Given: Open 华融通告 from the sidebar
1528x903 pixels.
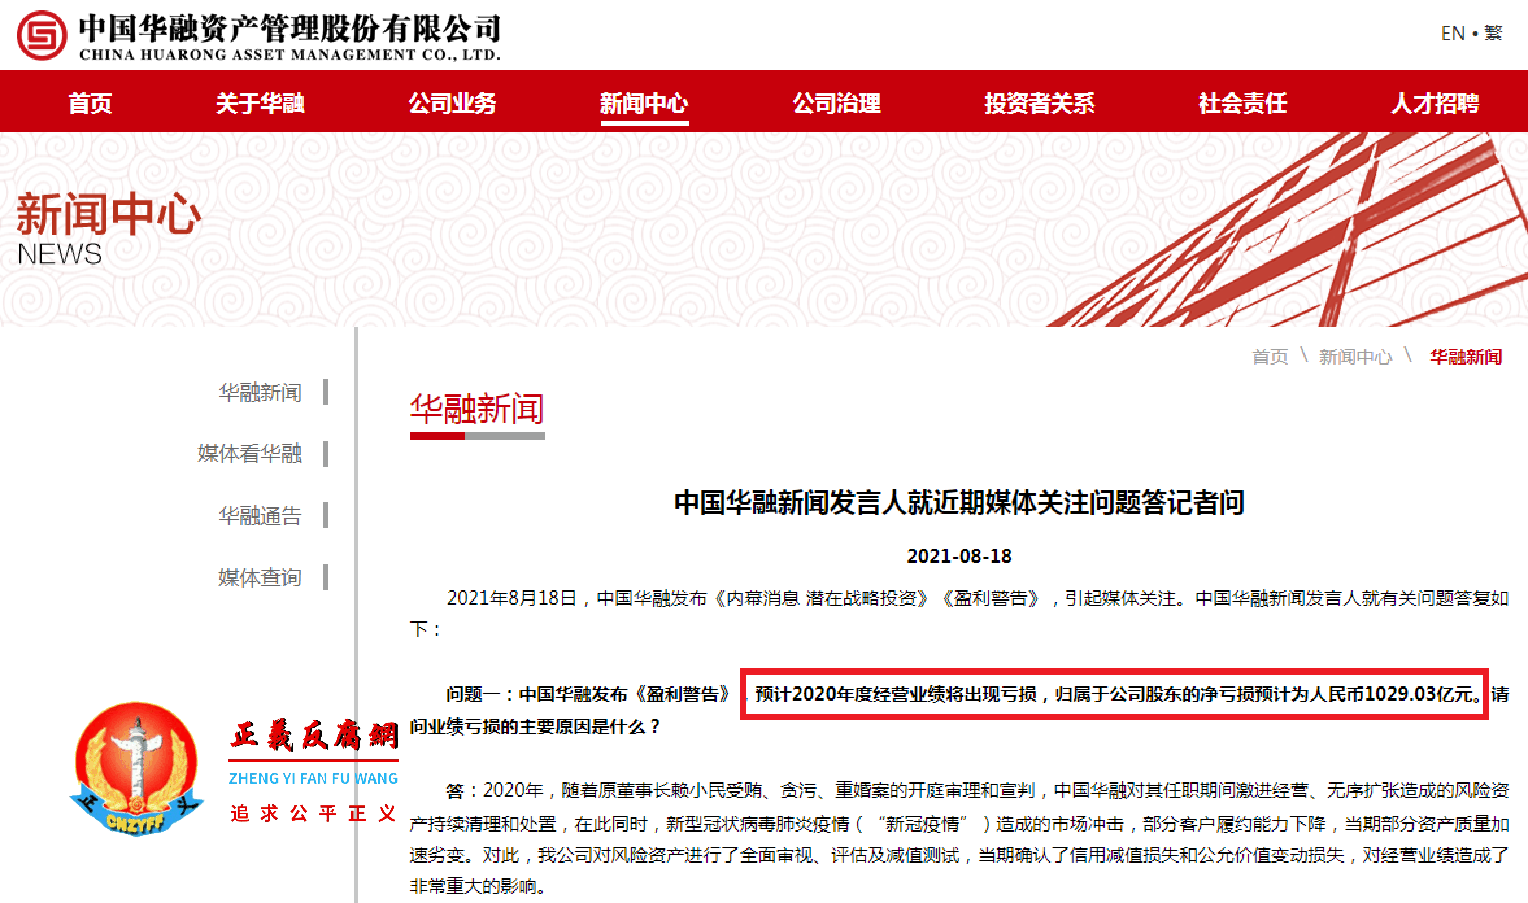Looking at the screenshot, I should pyautogui.click(x=260, y=515).
